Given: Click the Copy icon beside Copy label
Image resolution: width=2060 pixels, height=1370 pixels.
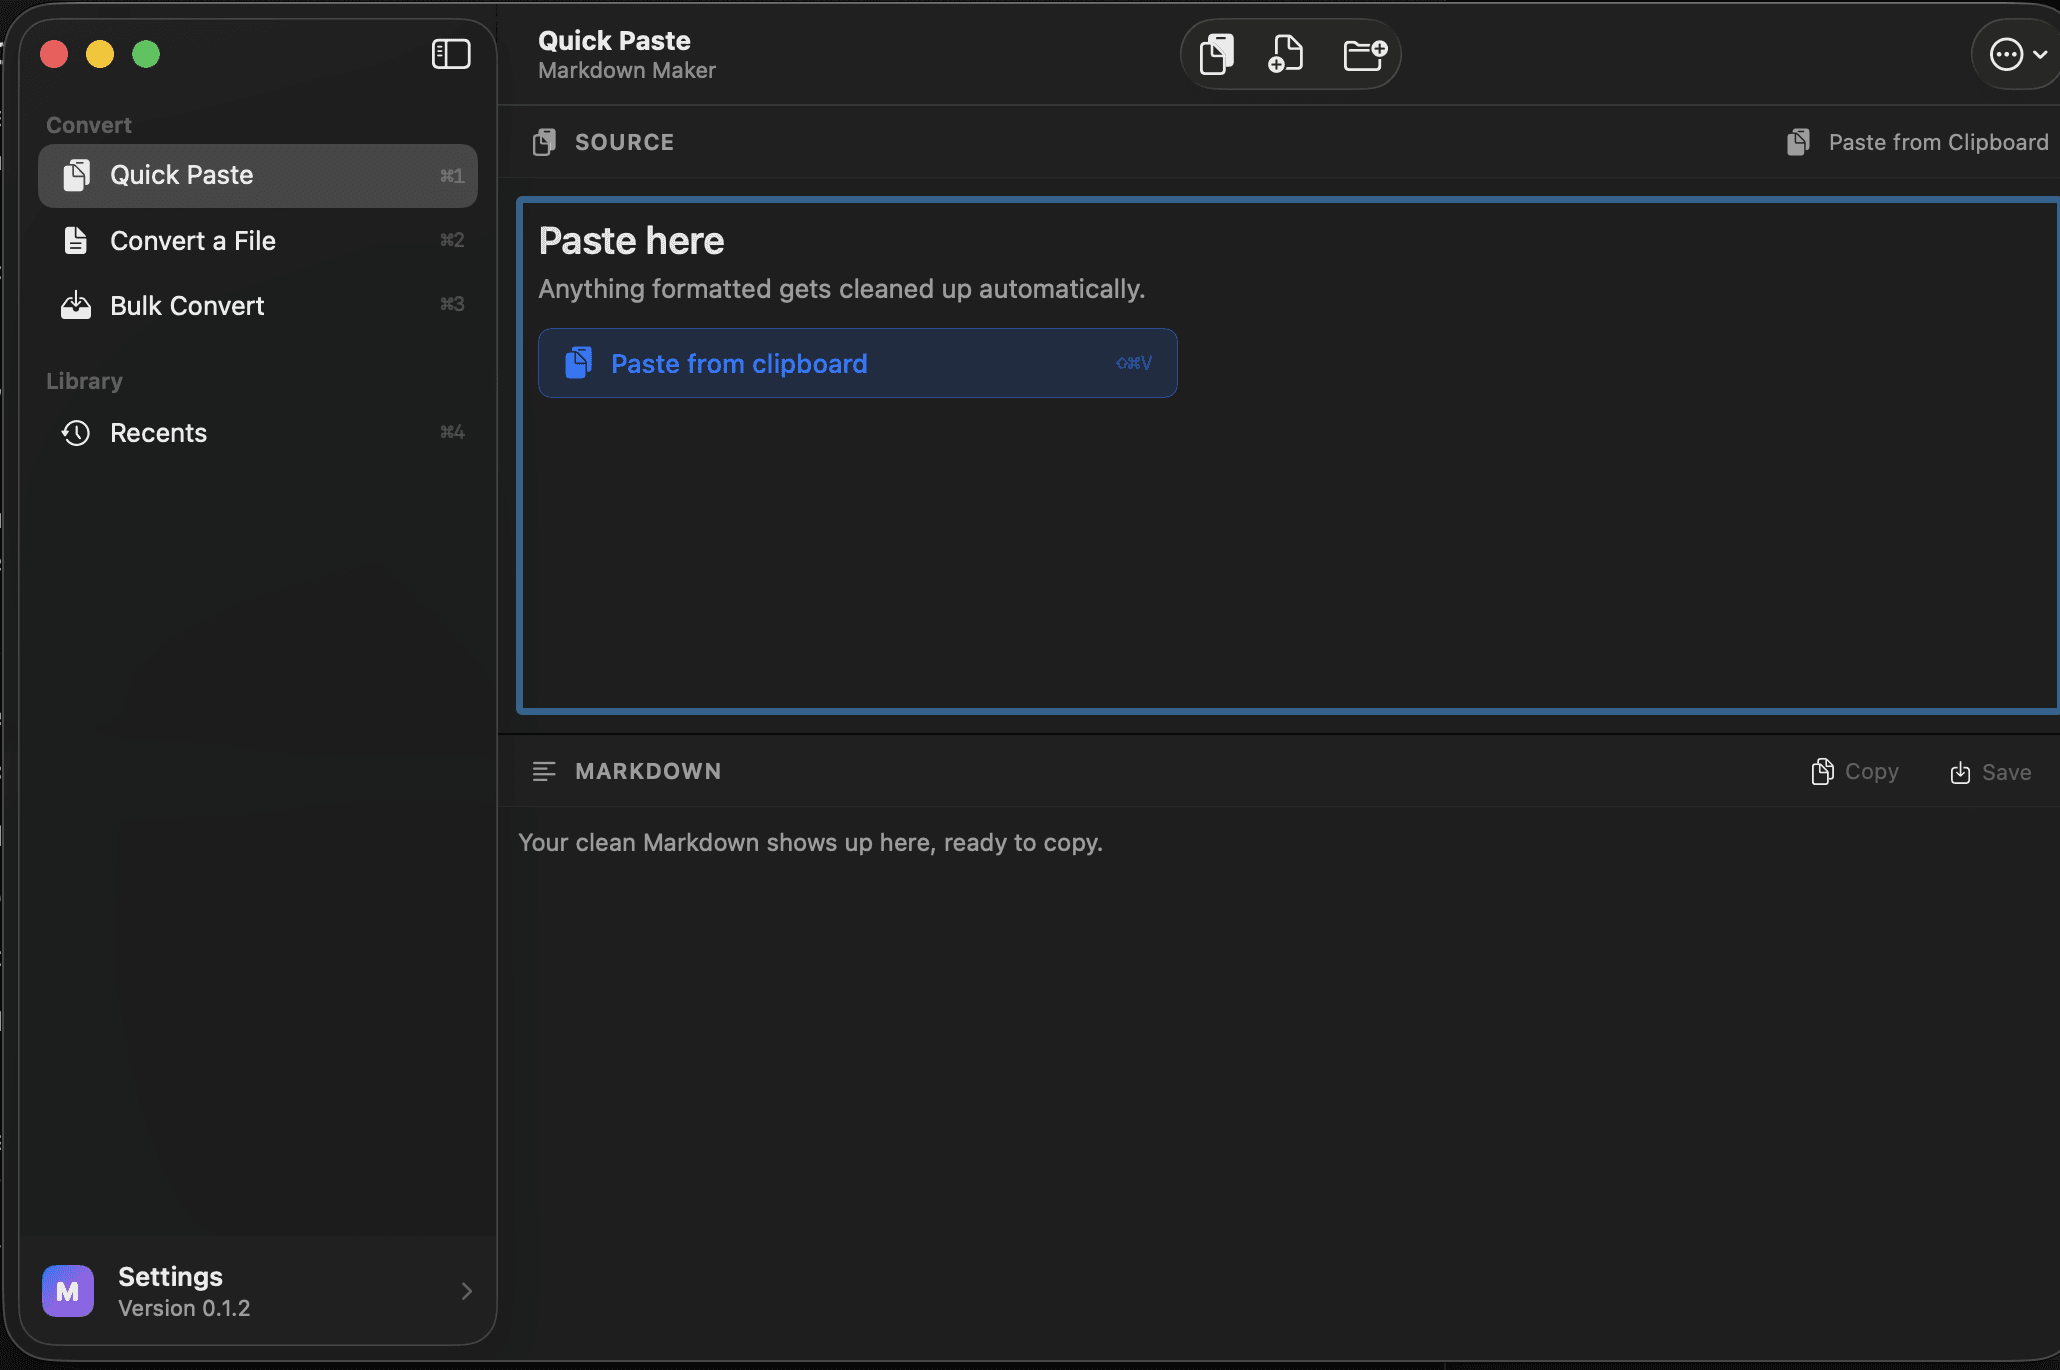Looking at the screenshot, I should click(1822, 772).
